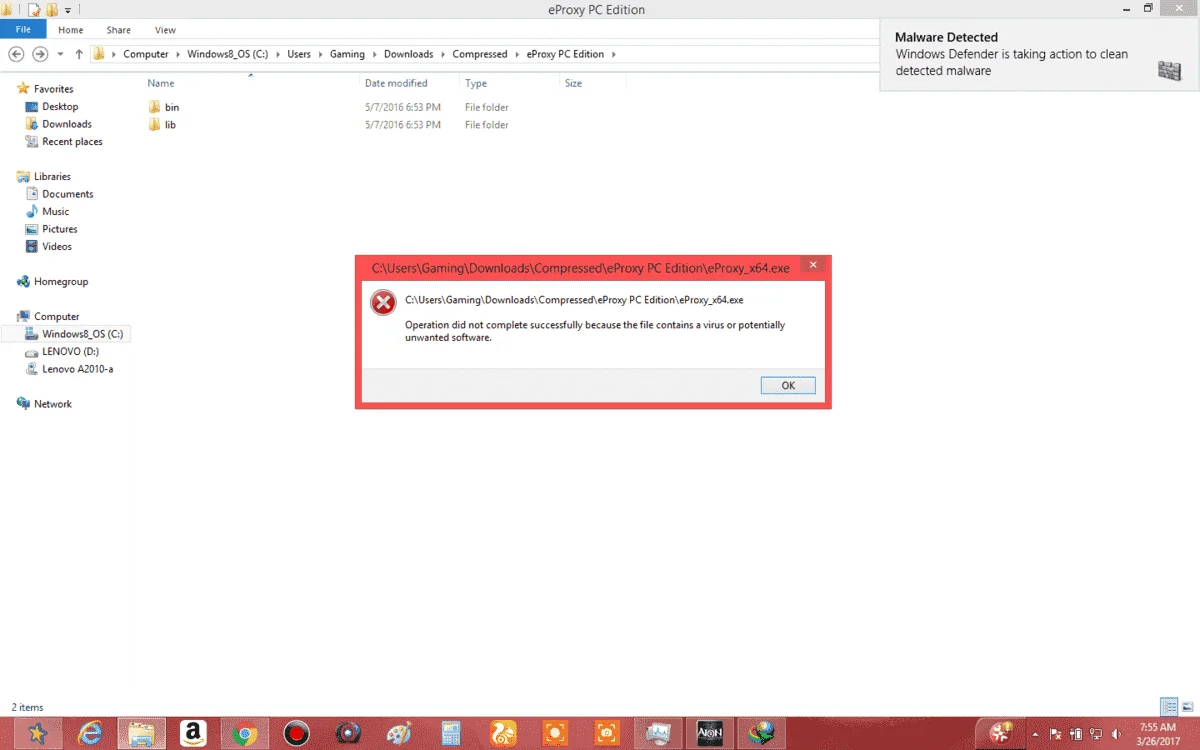The image size is (1200, 750).
Task: Click Downloads breadcrumb in address bar
Action: click(409, 54)
